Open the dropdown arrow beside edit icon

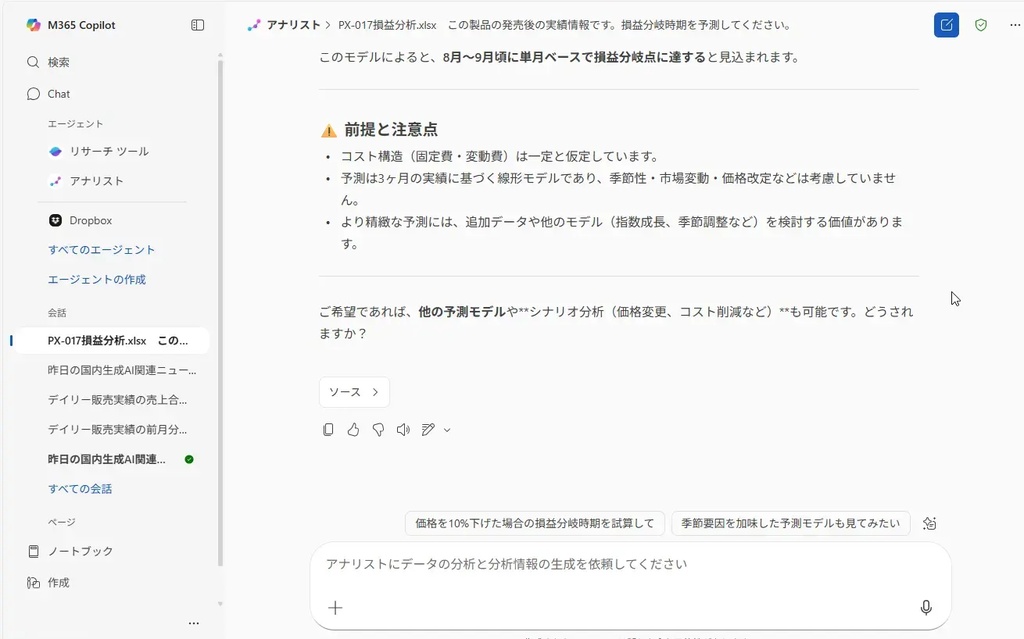447,430
